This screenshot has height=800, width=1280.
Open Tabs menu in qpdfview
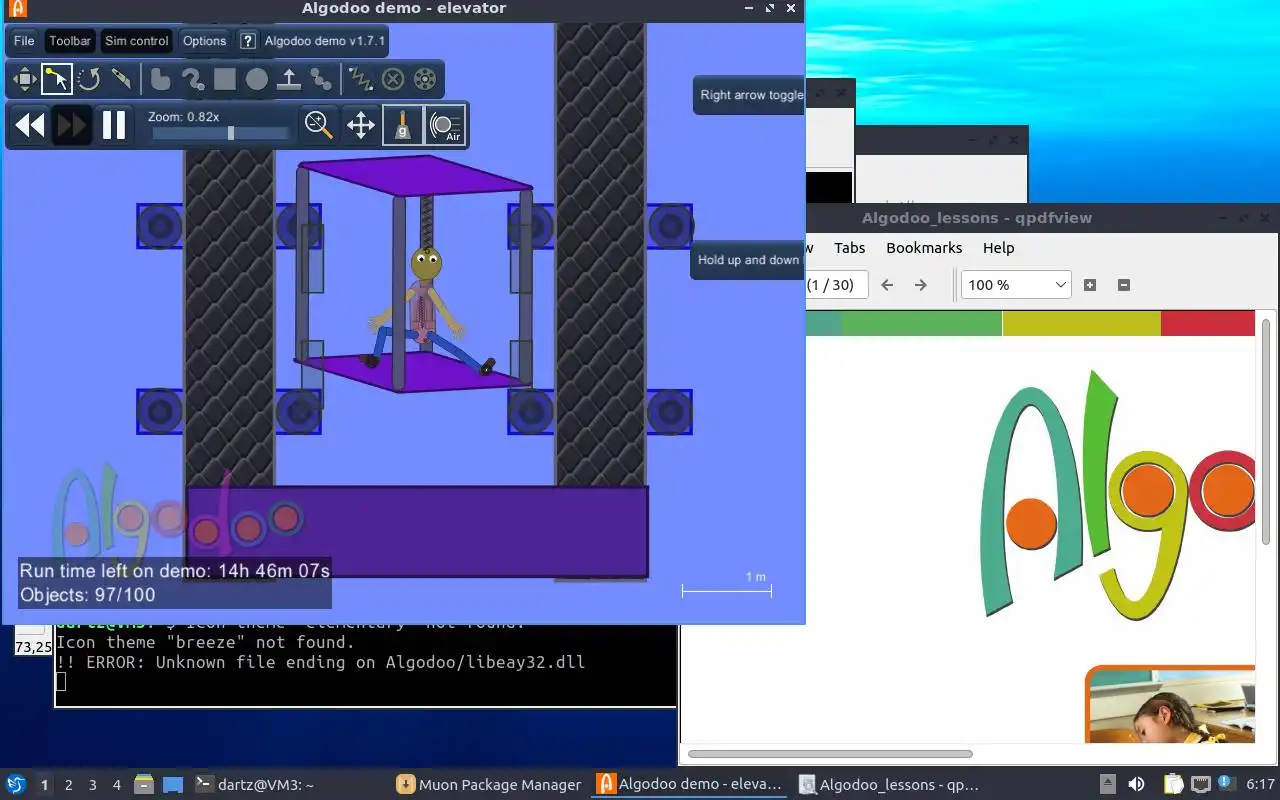849,248
